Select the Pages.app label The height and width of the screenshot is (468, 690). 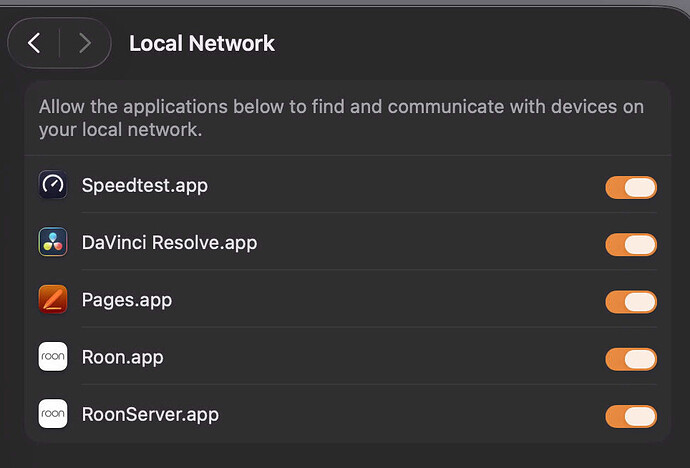[x=127, y=300]
